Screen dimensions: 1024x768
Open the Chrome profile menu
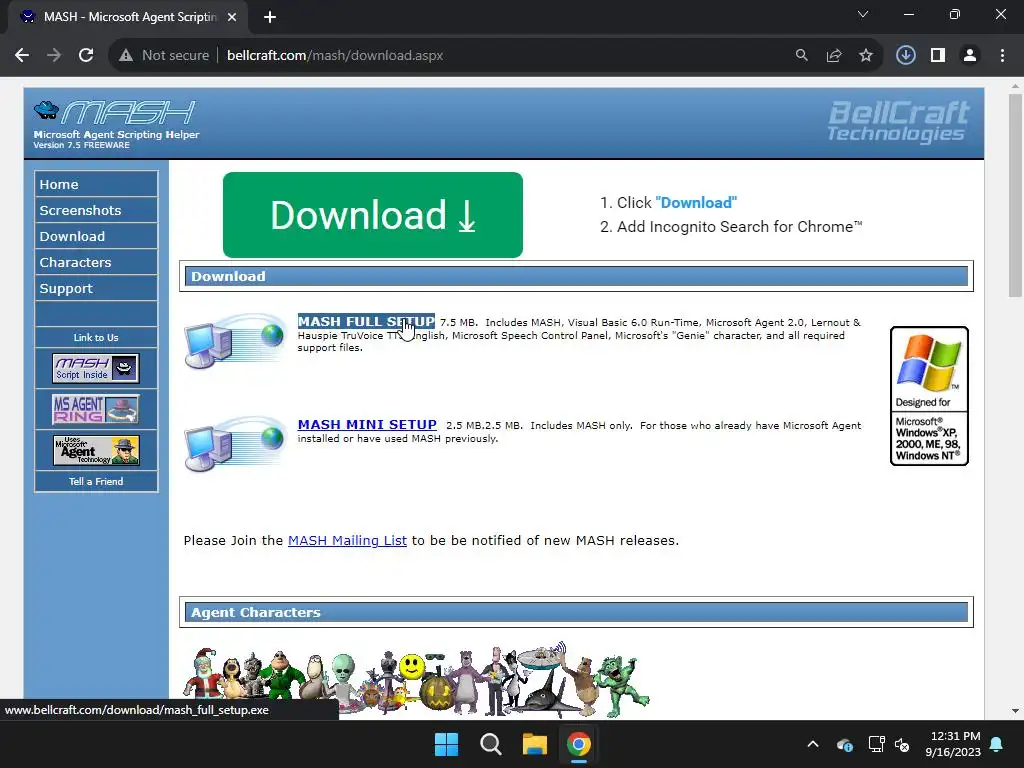point(970,56)
